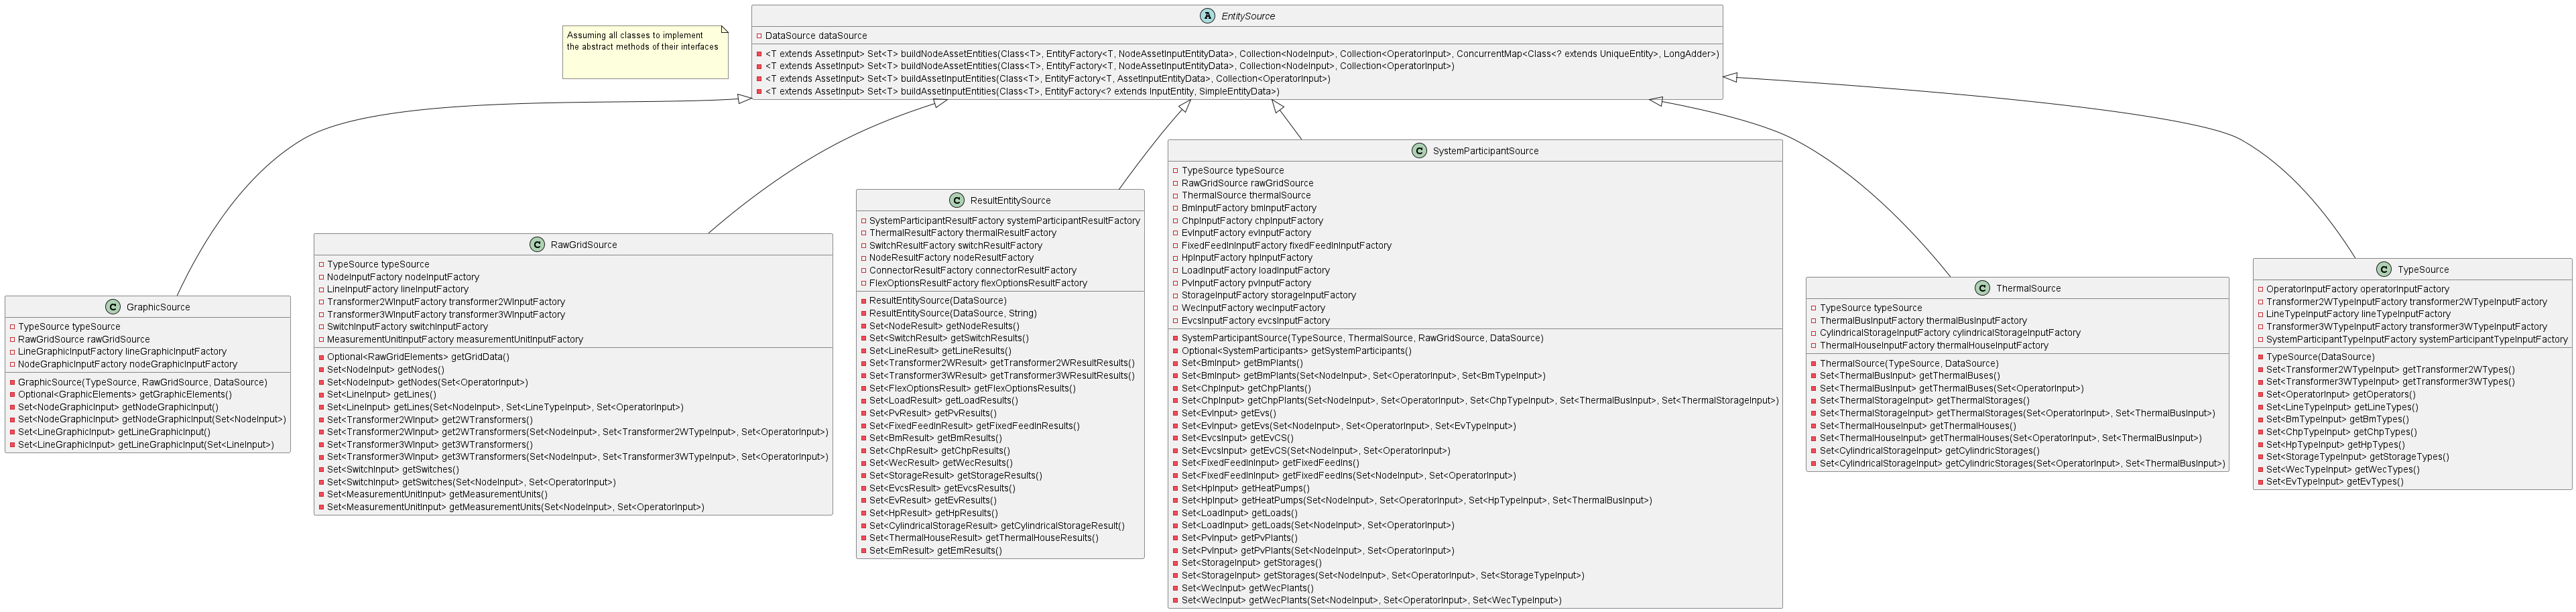Click the getGraphicElements() method
2576x612 pixels.
tap(125, 395)
